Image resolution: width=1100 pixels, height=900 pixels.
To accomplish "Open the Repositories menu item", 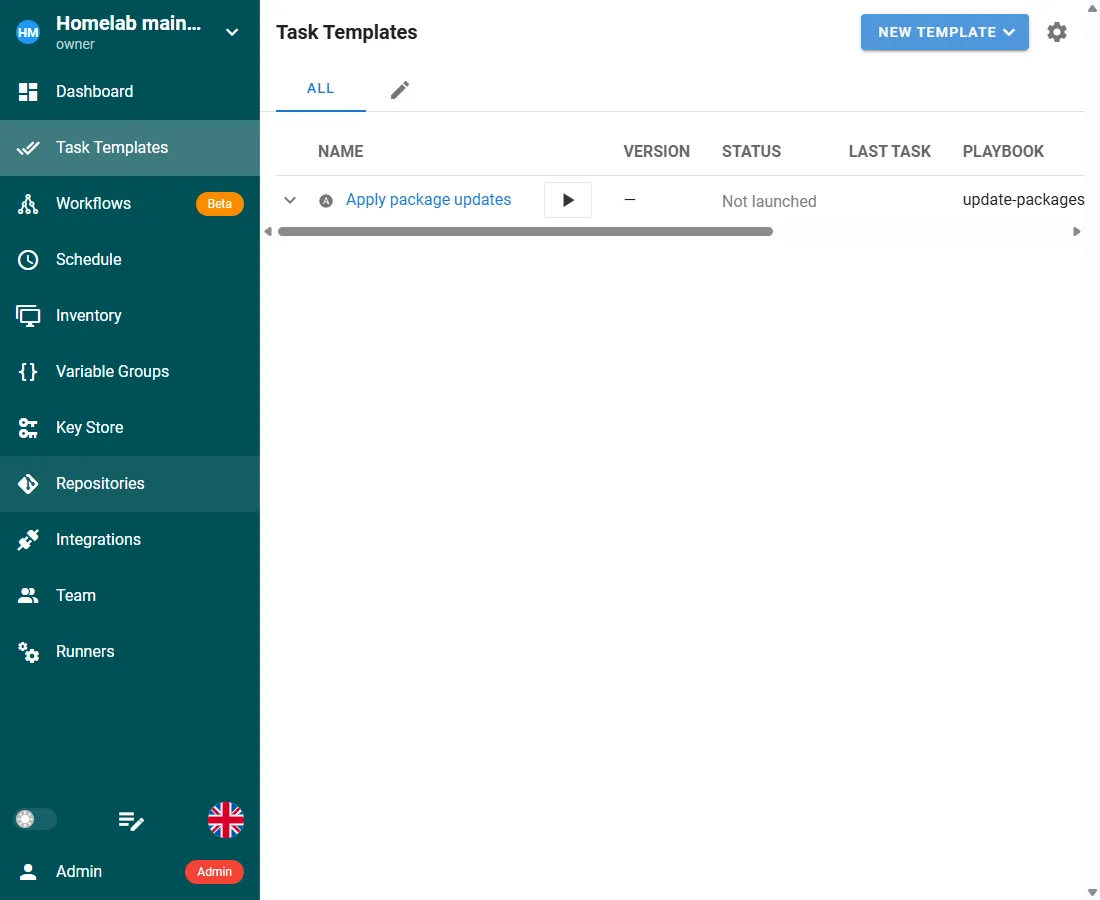I will (x=130, y=484).
